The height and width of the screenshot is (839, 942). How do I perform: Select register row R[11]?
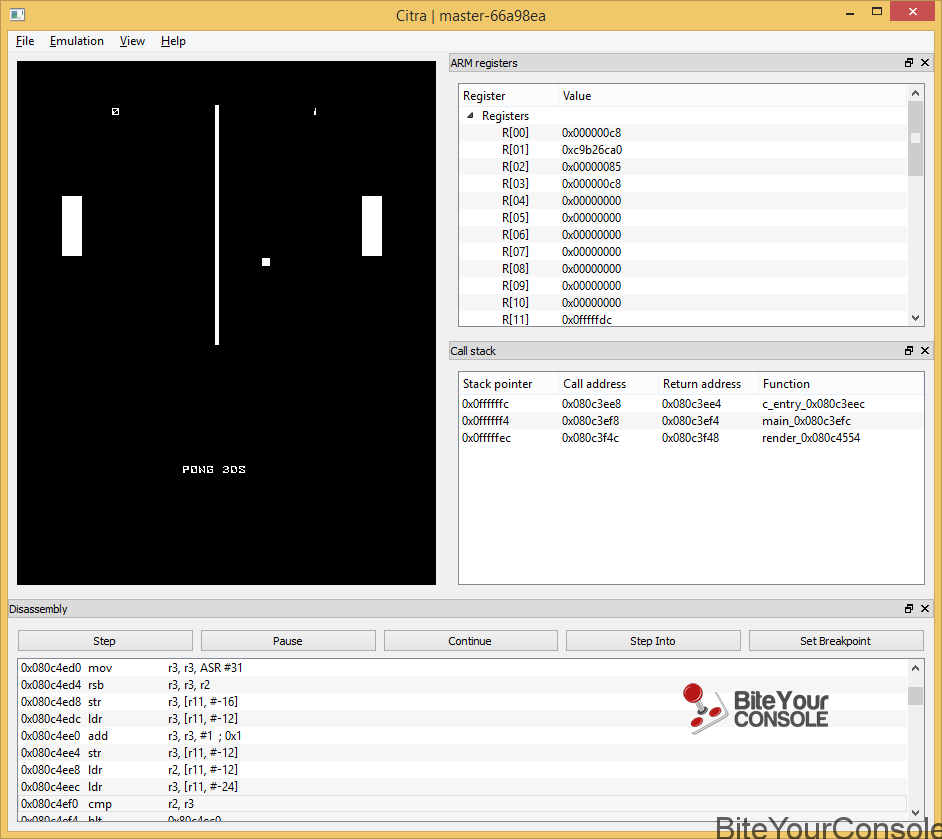pyautogui.click(x=683, y=319)
